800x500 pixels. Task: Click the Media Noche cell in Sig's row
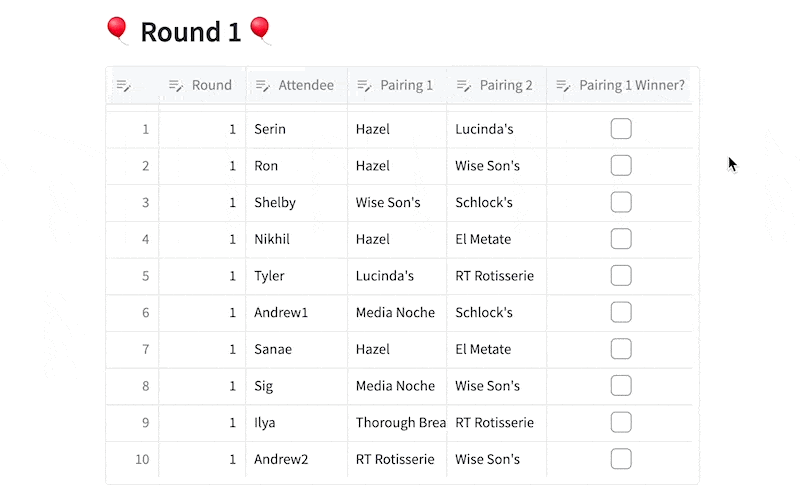coord(397,386)
